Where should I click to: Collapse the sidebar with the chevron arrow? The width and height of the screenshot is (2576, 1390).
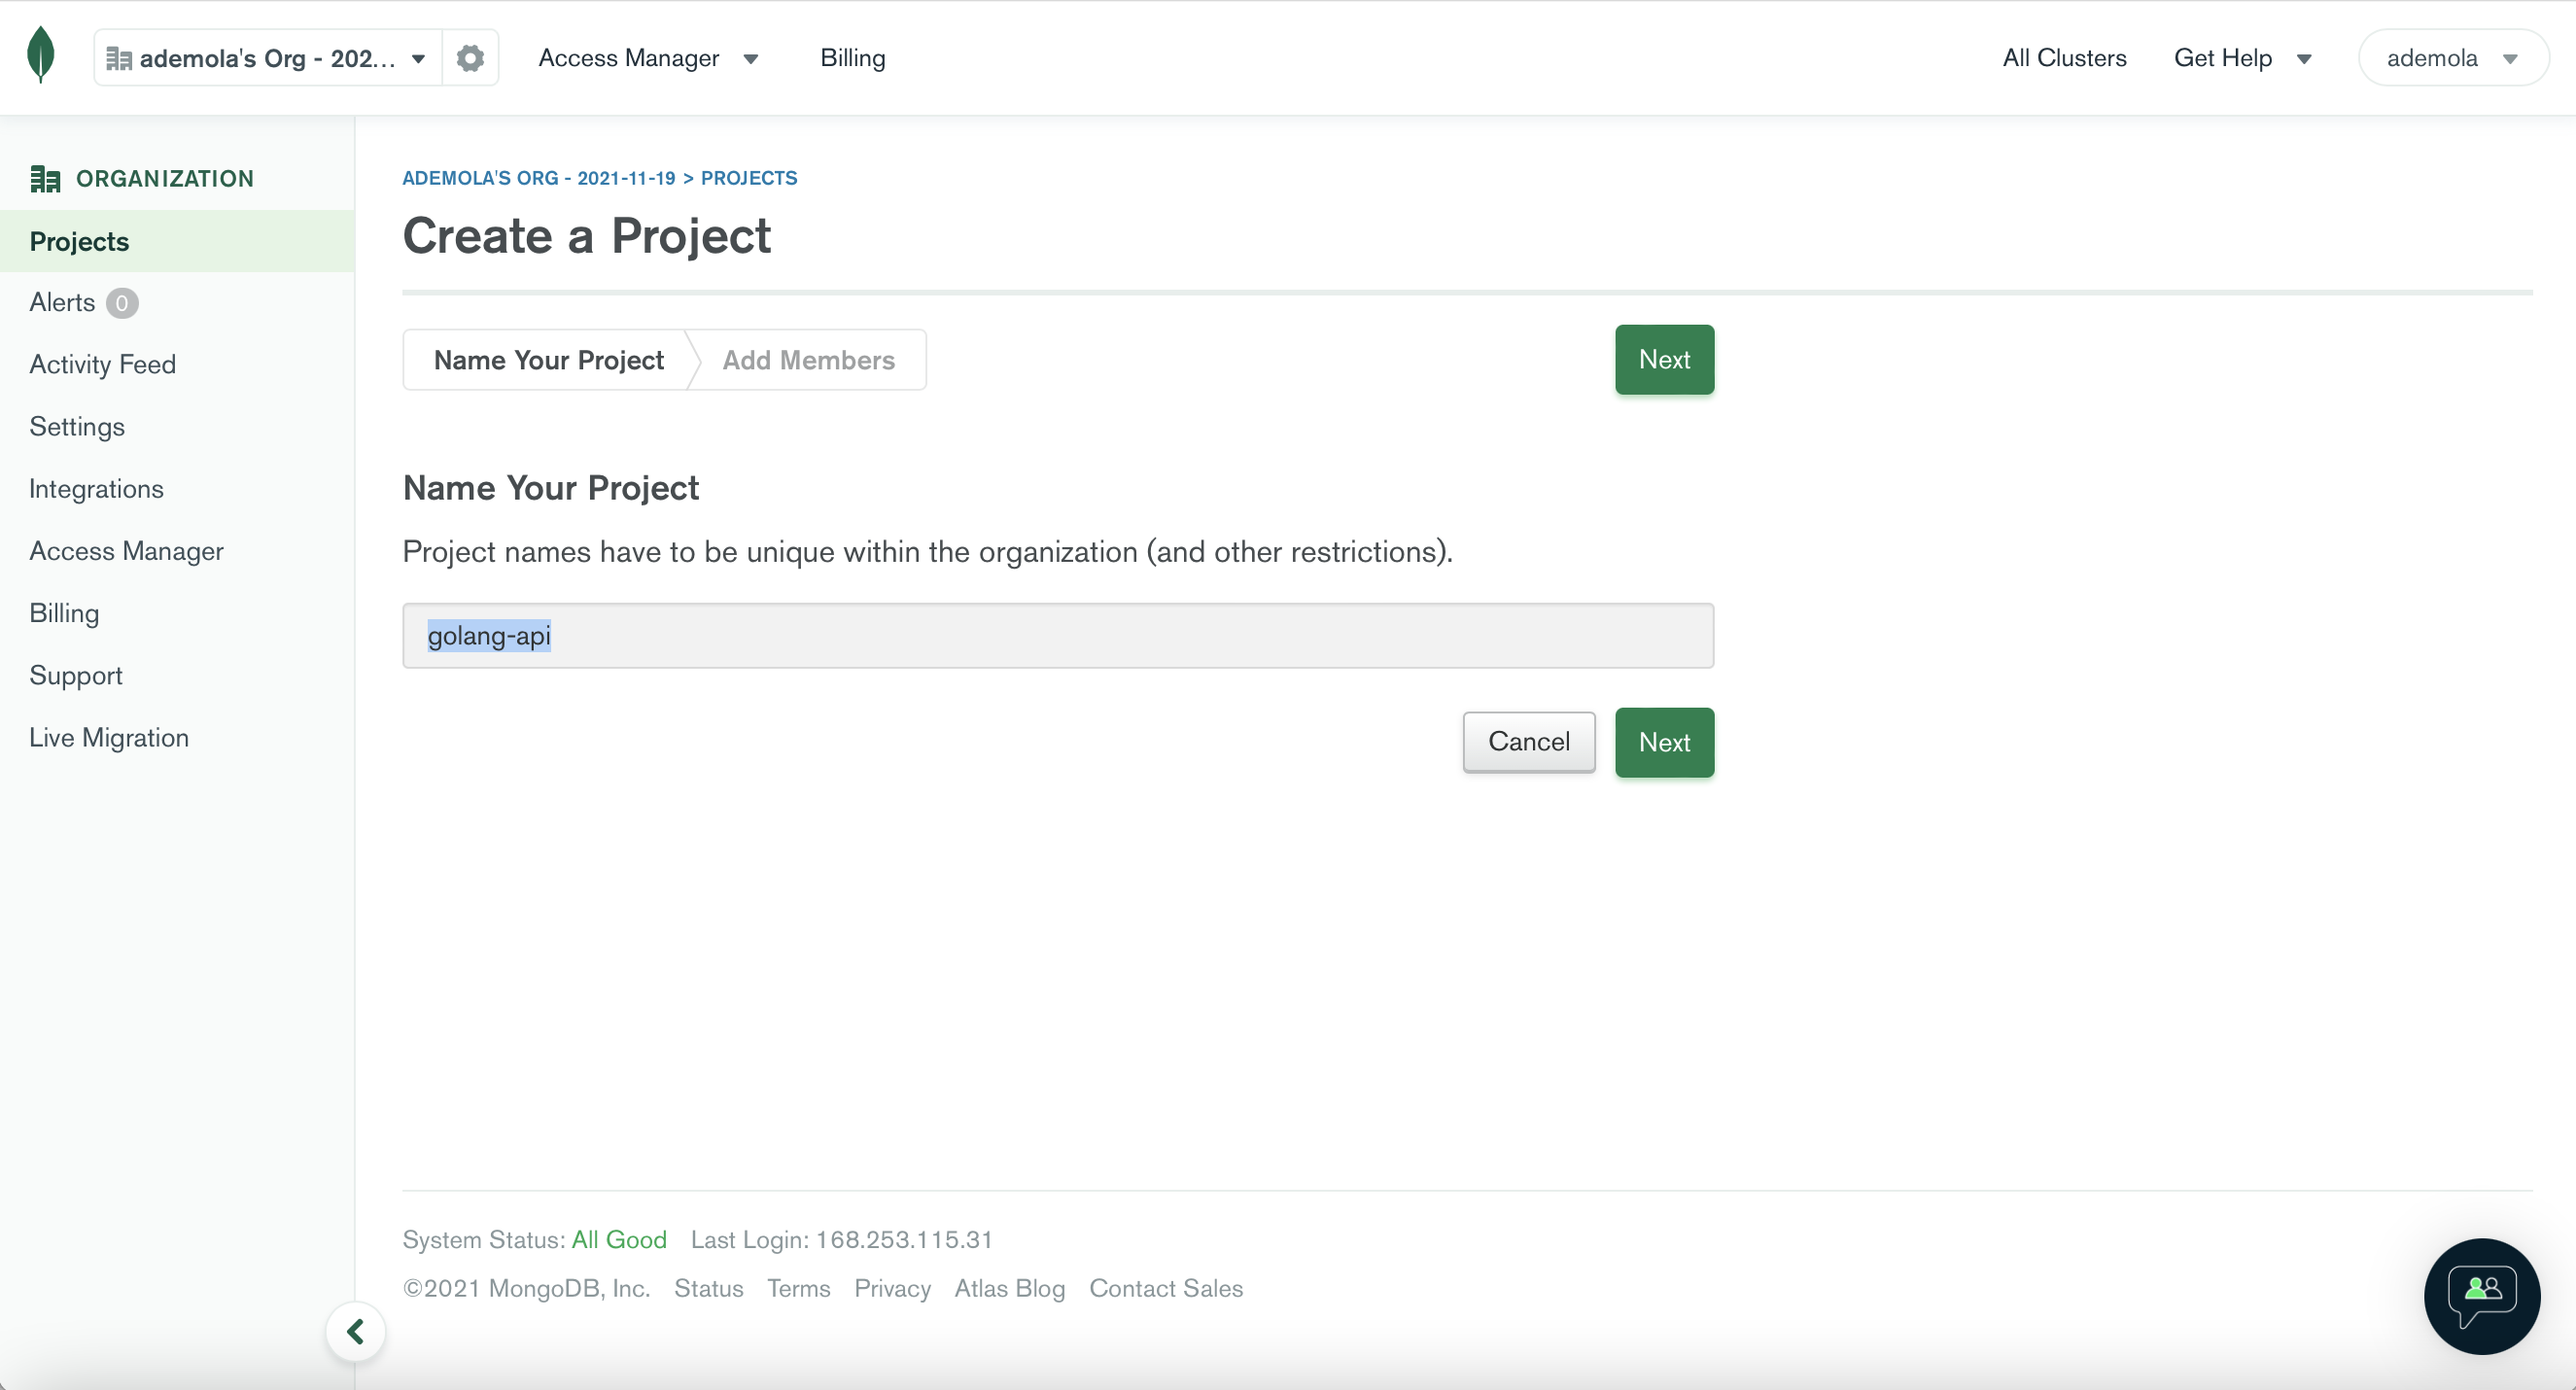coord(355,1331)
